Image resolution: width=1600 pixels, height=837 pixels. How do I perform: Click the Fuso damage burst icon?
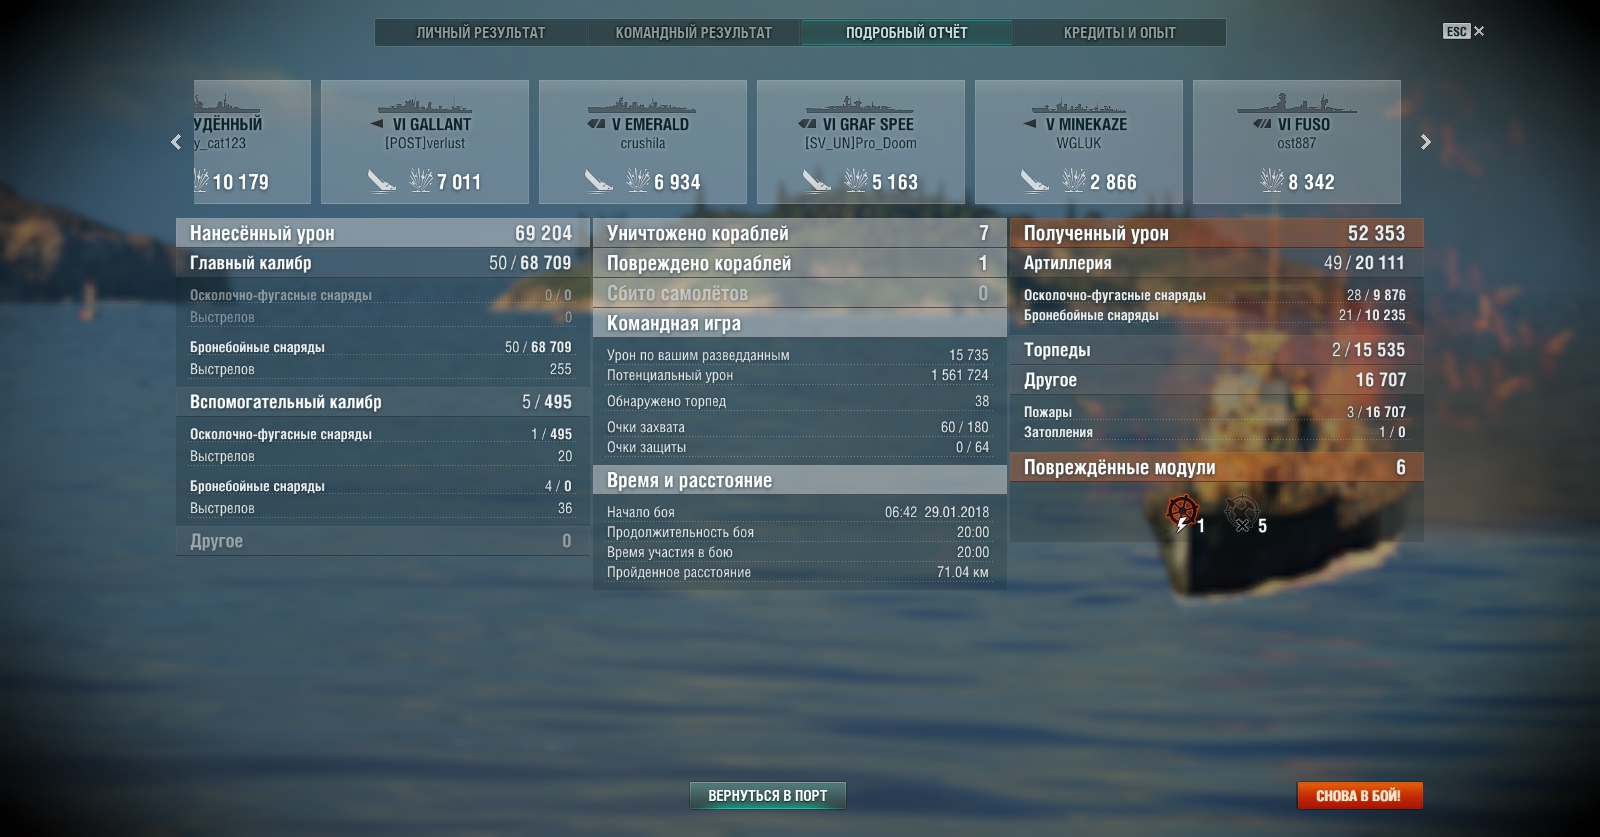1272,180
